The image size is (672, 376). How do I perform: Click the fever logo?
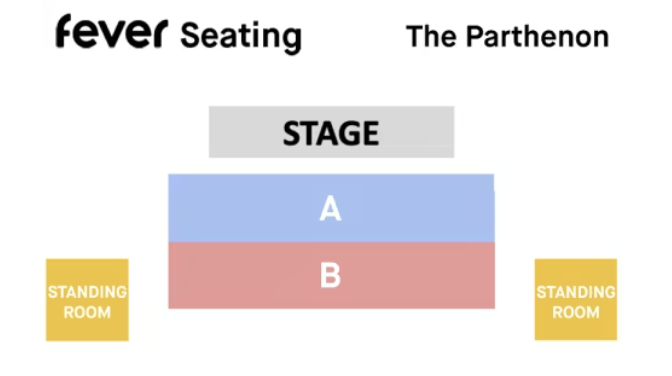[112, 31]
